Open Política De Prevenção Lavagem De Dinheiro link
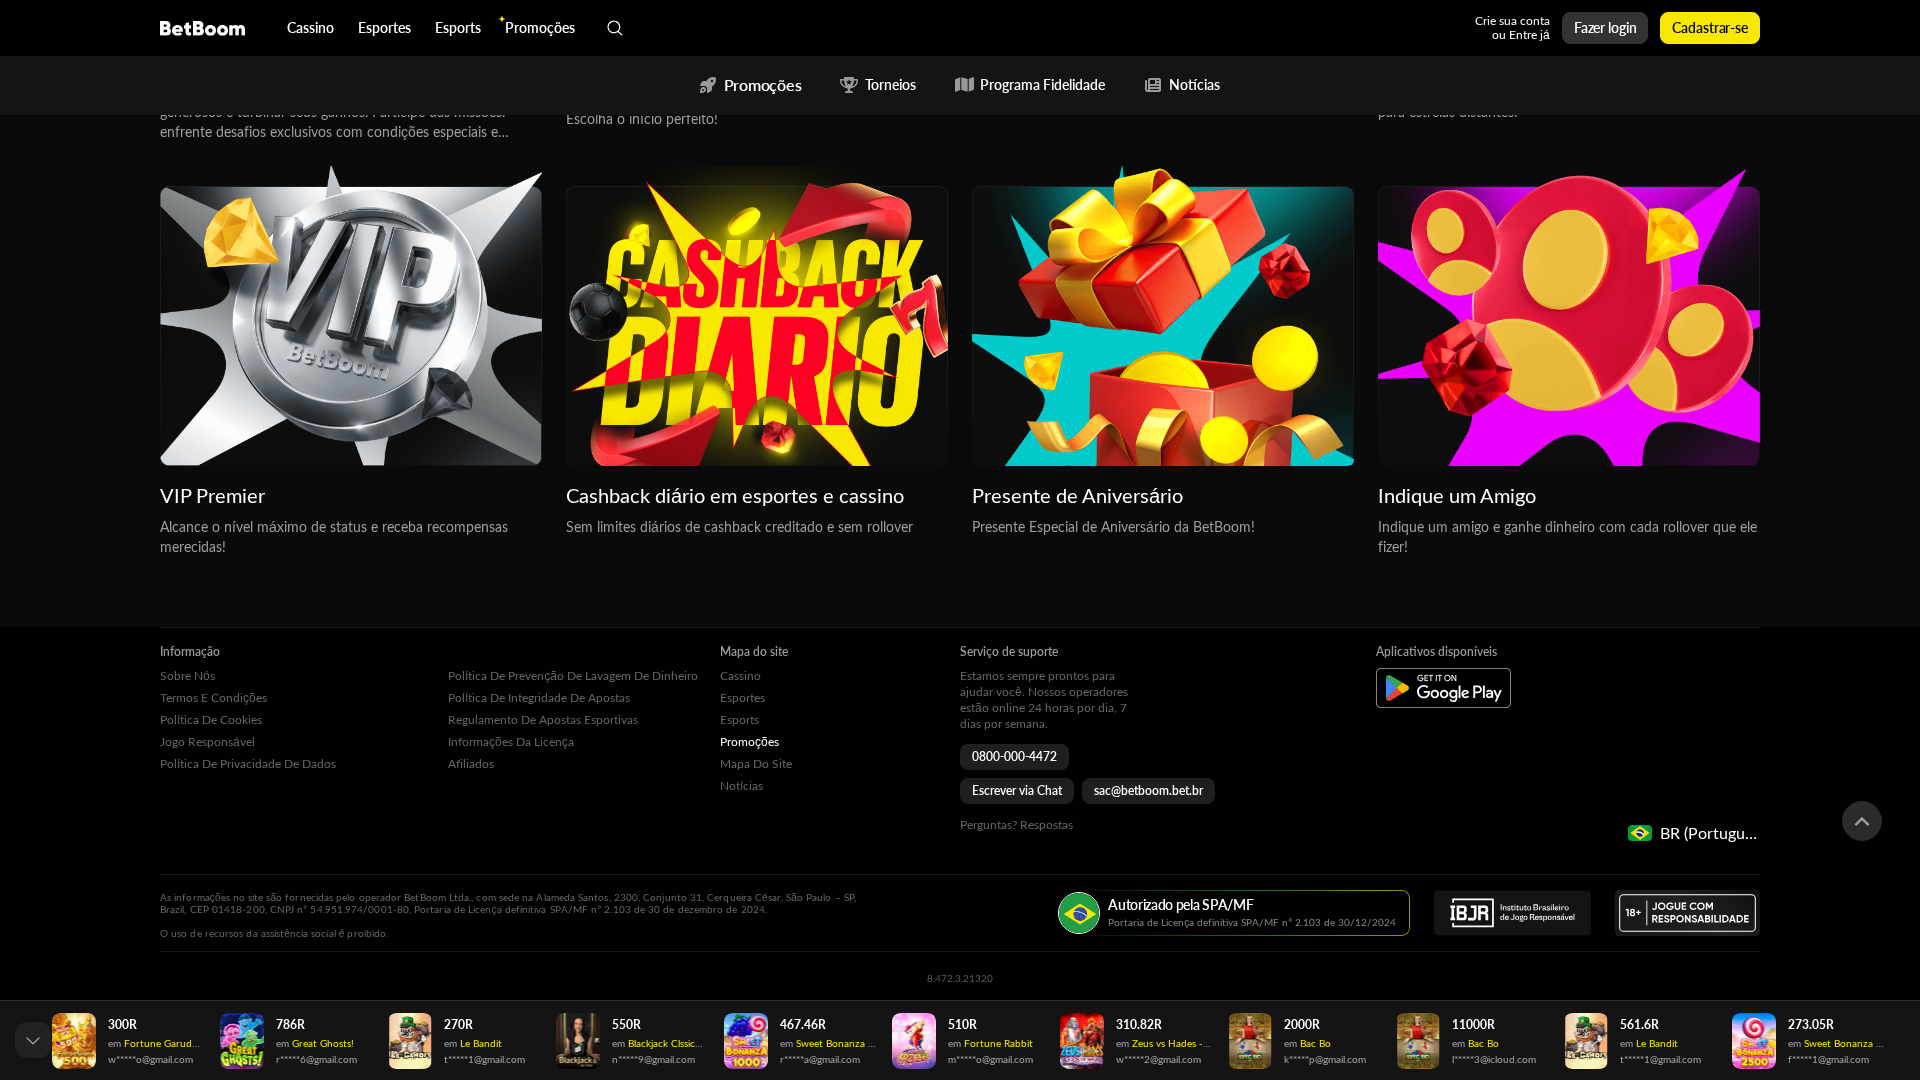 coord(573,676)
